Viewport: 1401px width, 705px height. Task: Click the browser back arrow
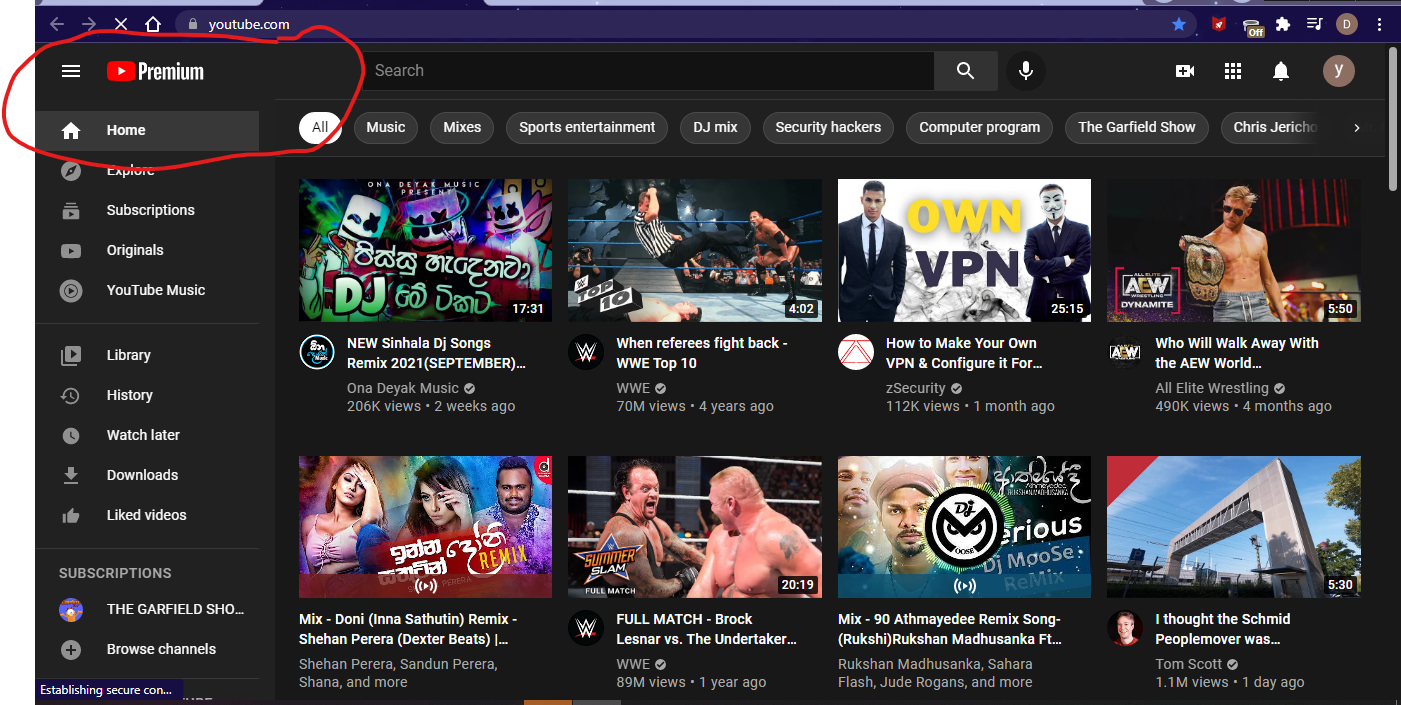coord(57,24)
